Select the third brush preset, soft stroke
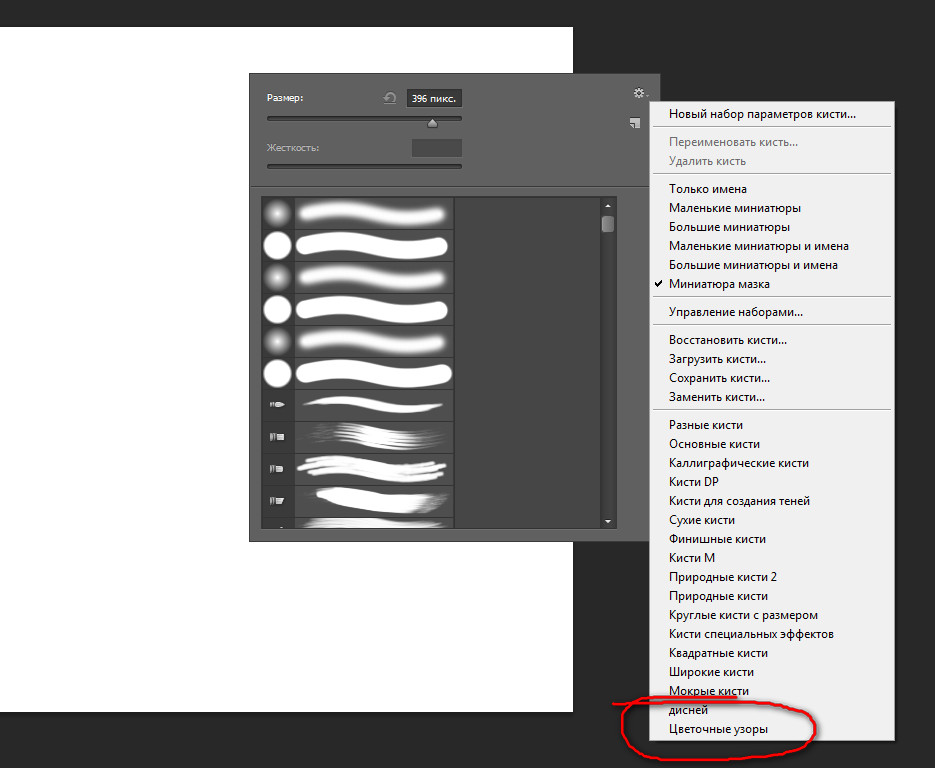The image size is (935, 768). click(x=357, y=278)
